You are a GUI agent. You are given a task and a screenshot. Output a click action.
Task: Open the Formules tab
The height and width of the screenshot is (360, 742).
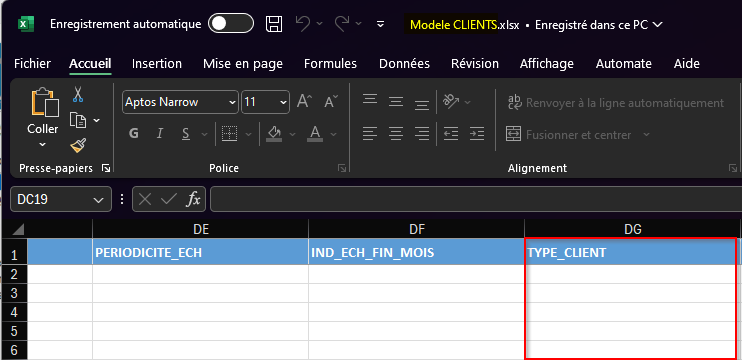point(330,63)
